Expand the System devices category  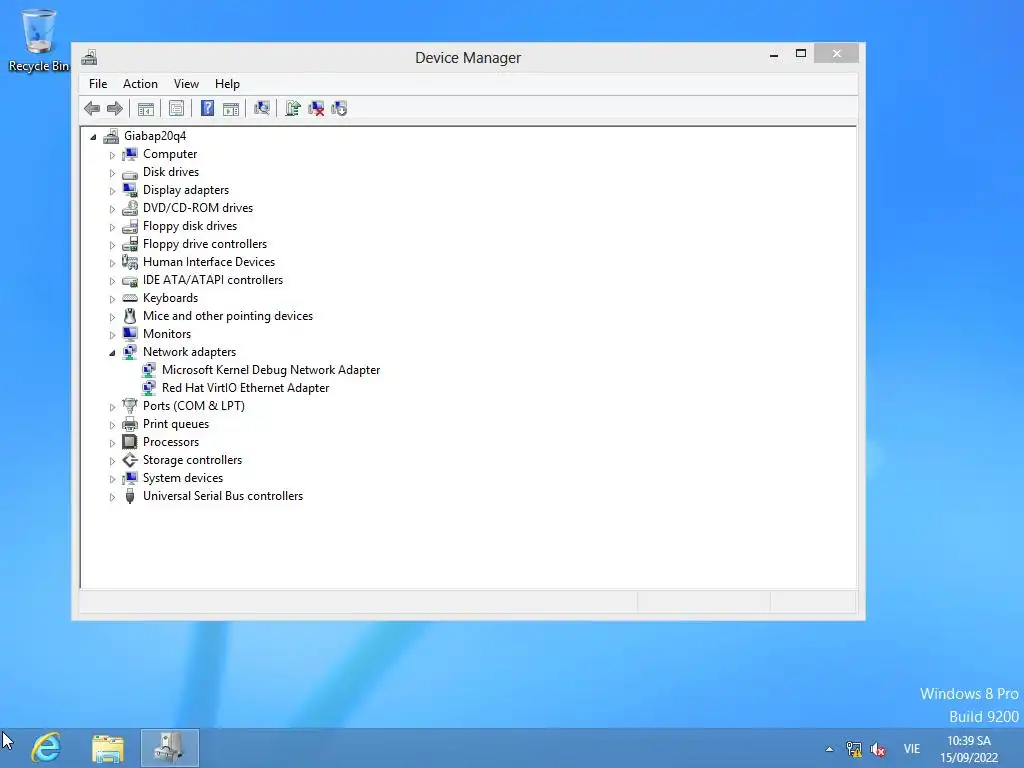(x=112, y=479)
